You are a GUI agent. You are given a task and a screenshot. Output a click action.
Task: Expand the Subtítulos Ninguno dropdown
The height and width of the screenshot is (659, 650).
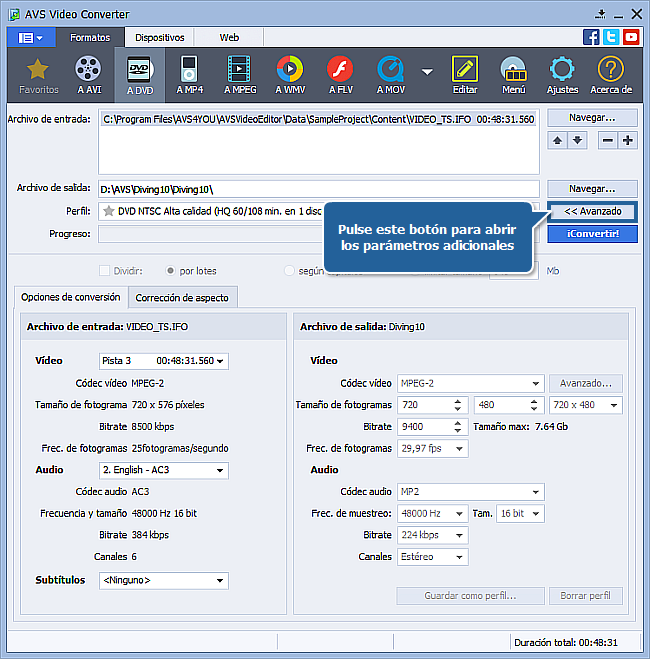(163, 580)
